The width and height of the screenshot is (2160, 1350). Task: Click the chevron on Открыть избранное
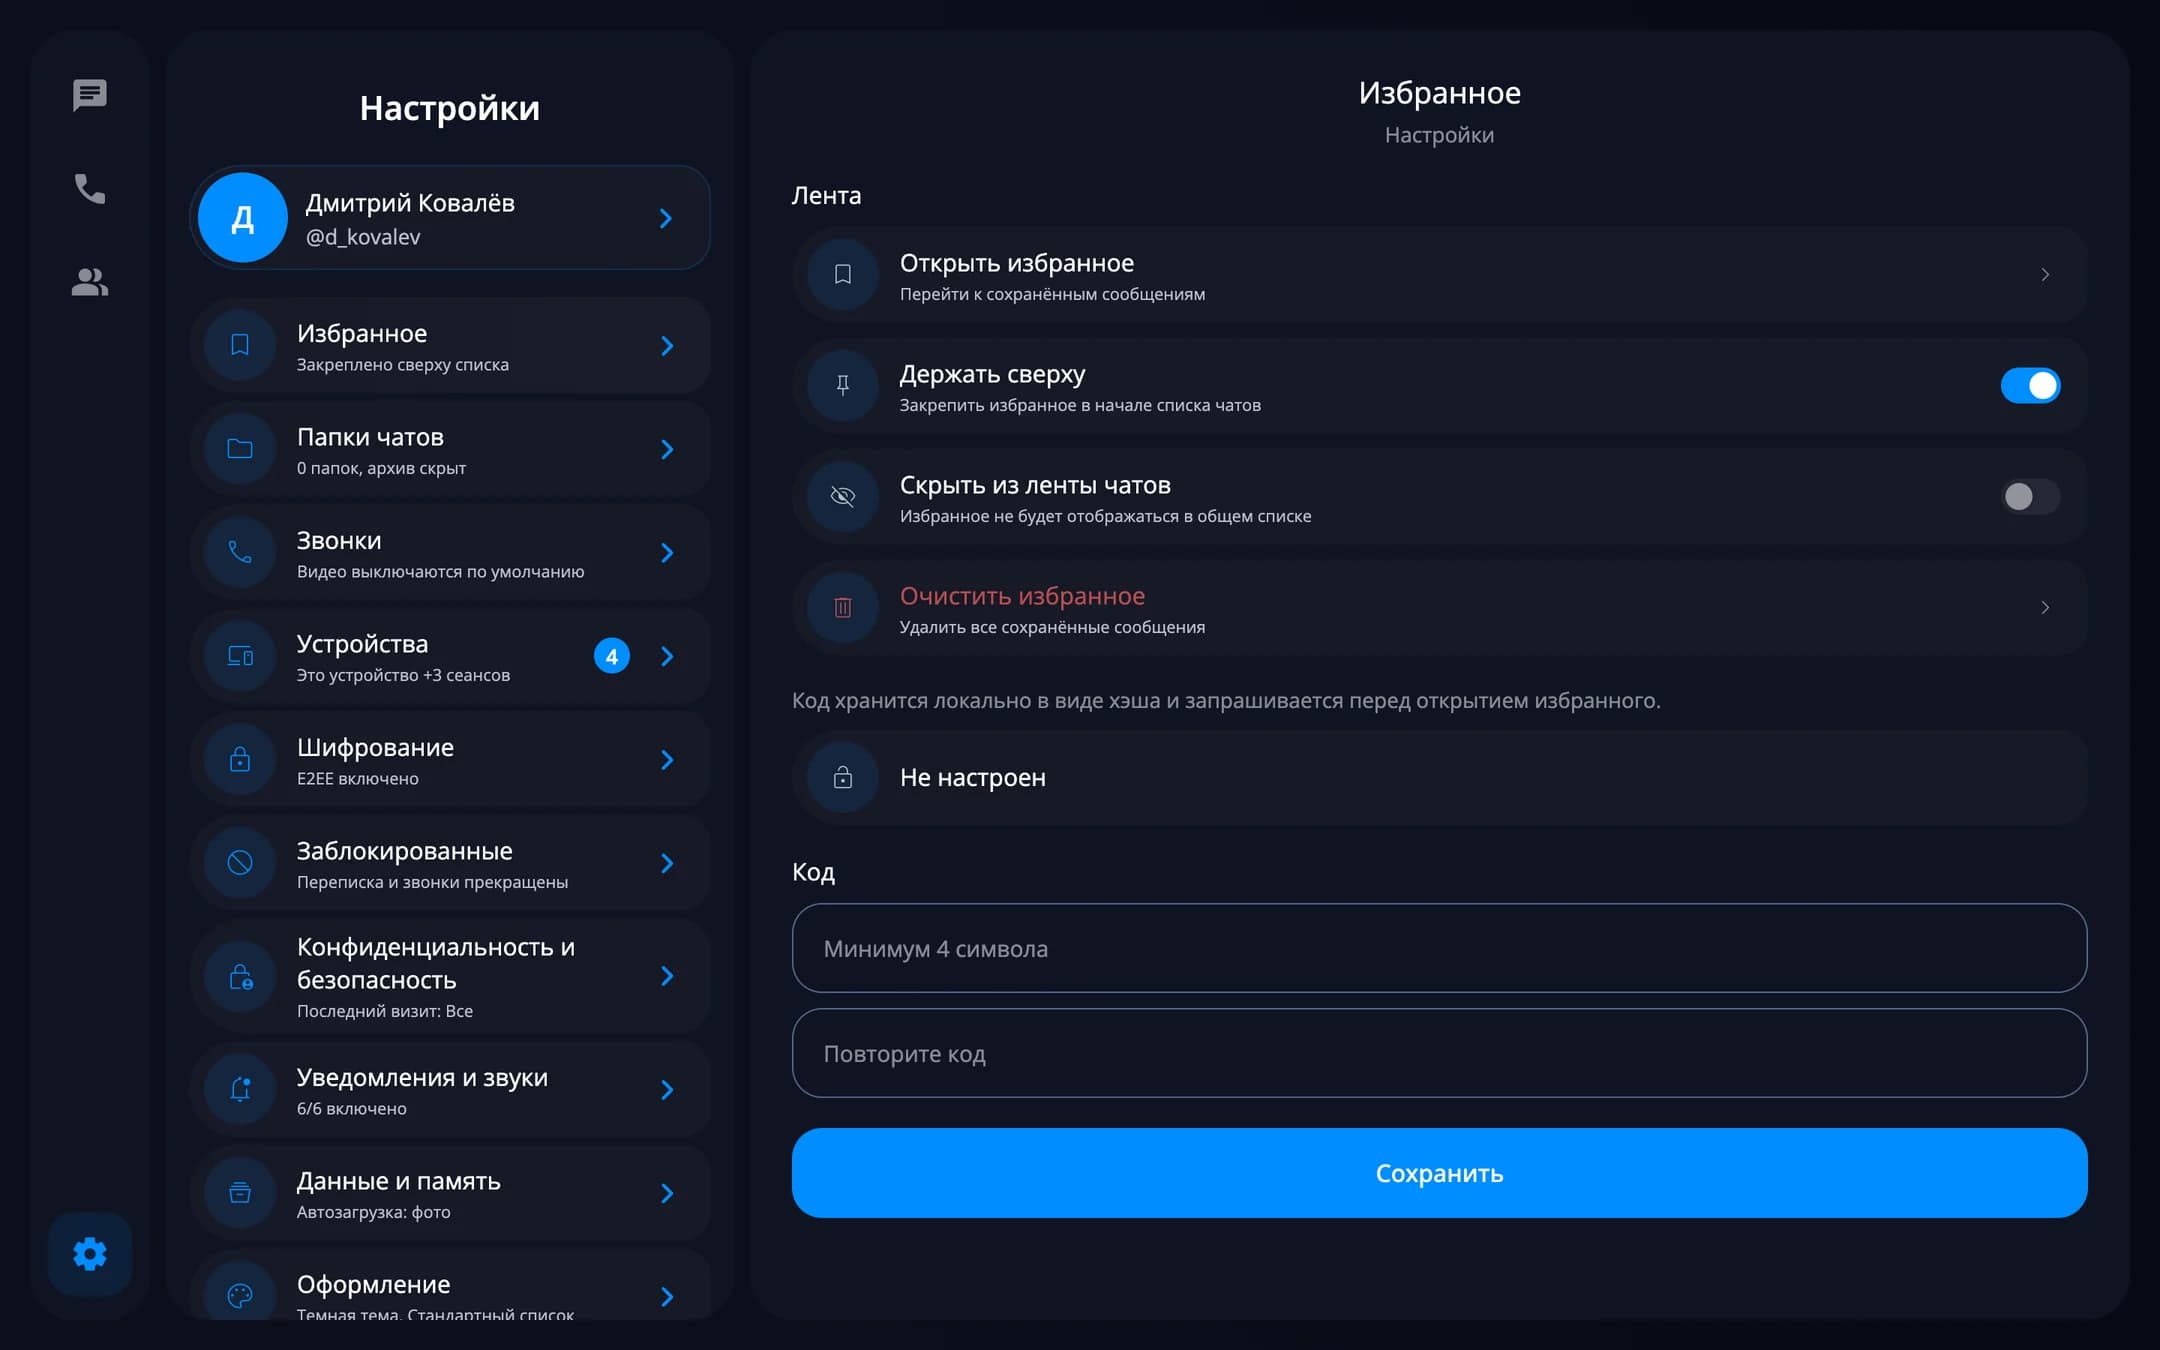point(2045,274)
